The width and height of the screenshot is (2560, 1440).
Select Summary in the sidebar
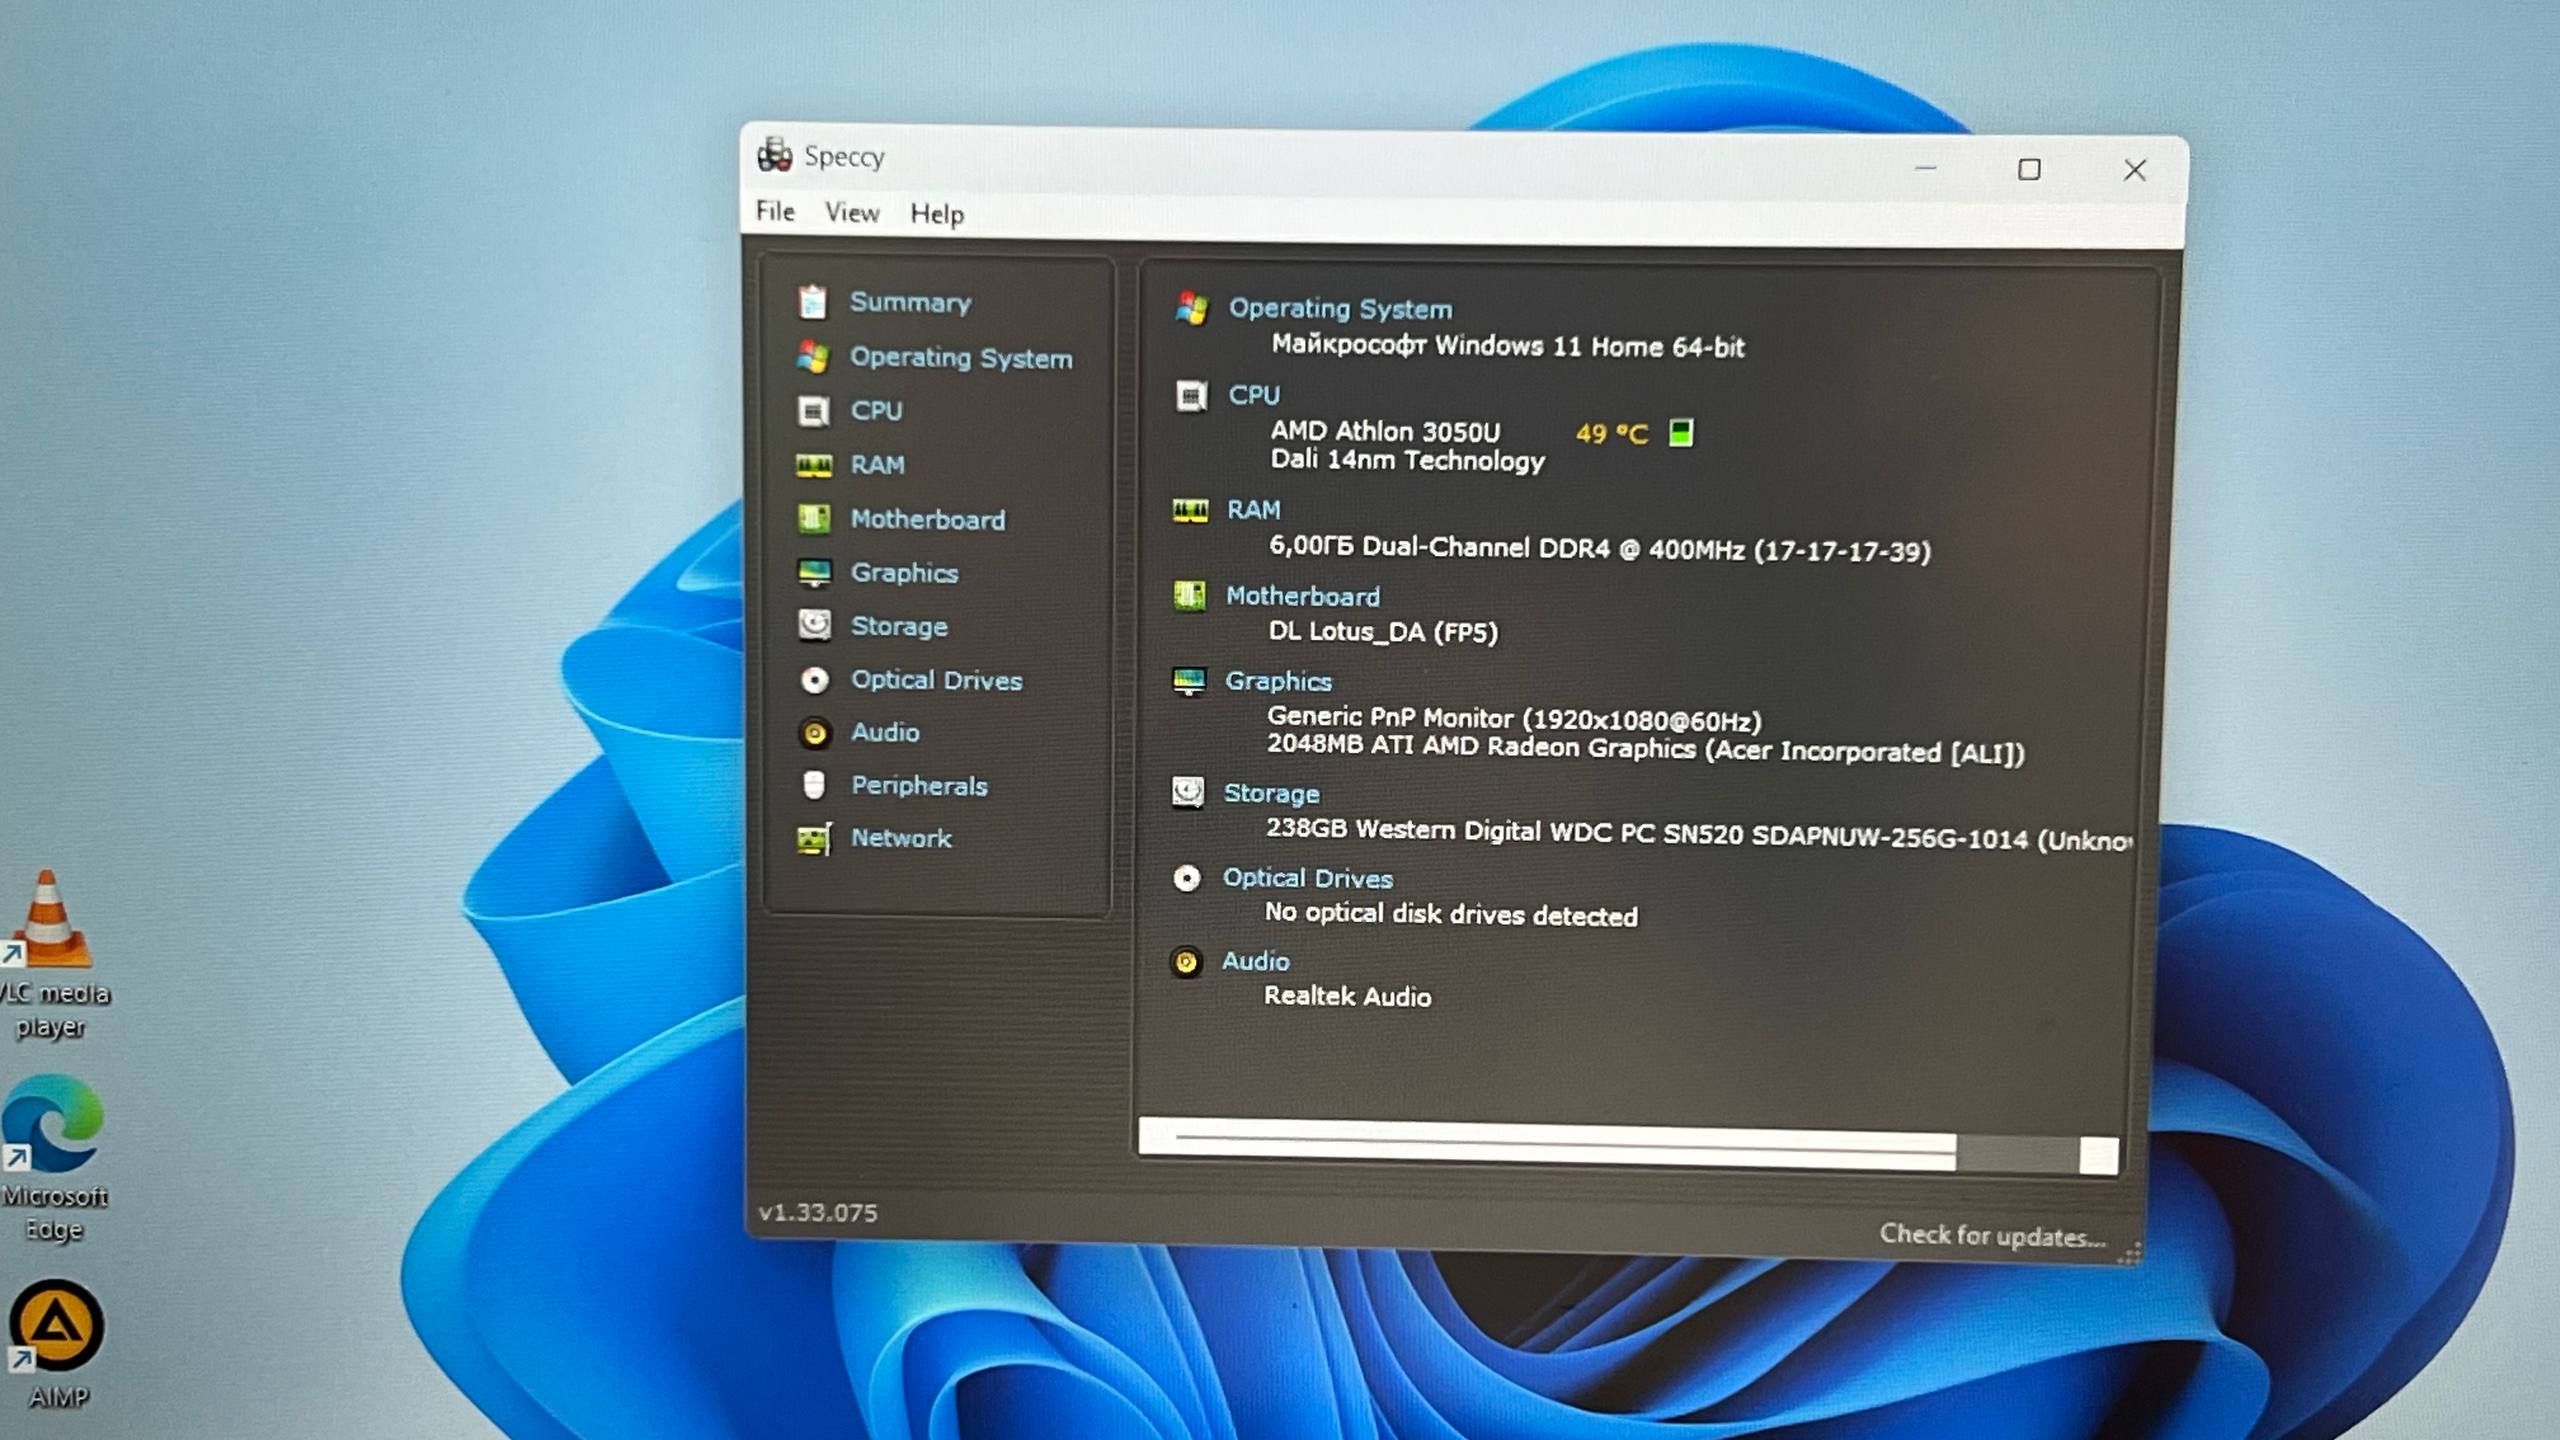tap(910, 302)
